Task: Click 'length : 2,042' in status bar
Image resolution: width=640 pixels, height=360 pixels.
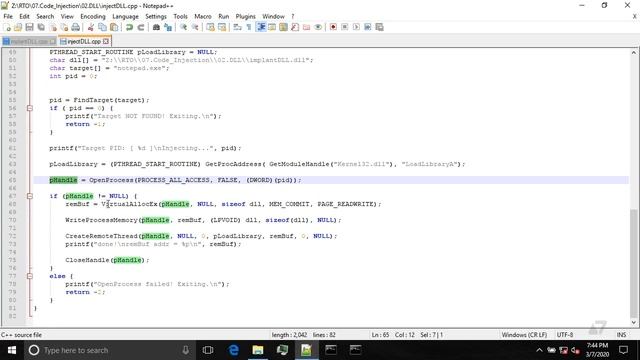Action: 289,335
